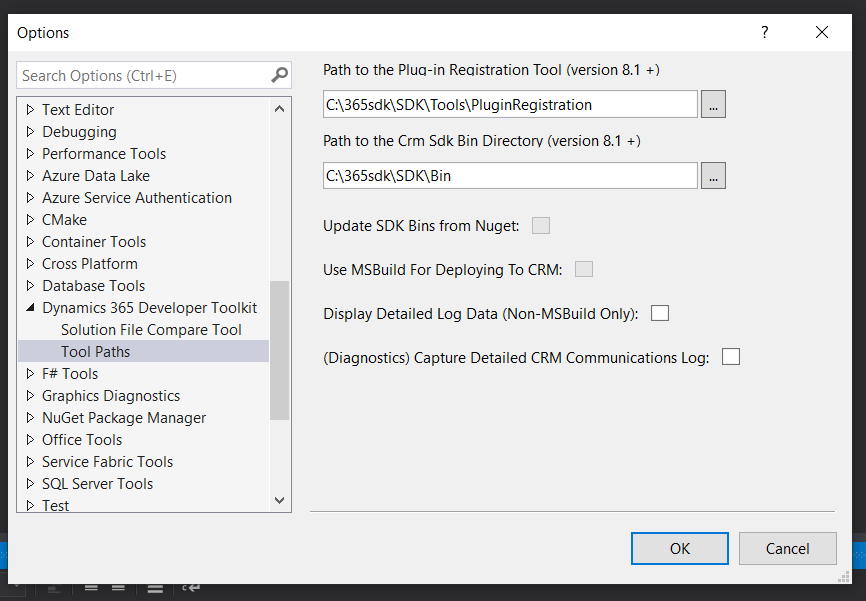
Task: Collapse Dynamics 365 Developer Toolkit node
Action: [x=30, y=307]
